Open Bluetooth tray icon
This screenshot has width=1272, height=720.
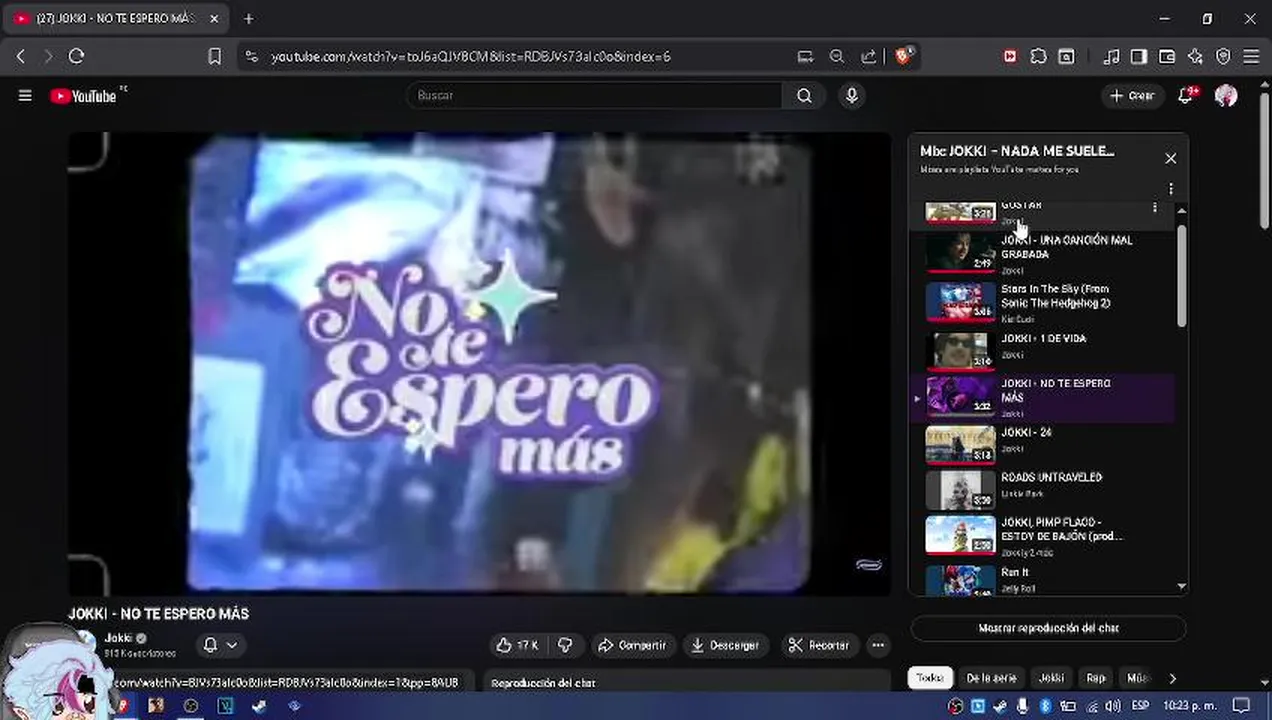tap(1045, 706)
